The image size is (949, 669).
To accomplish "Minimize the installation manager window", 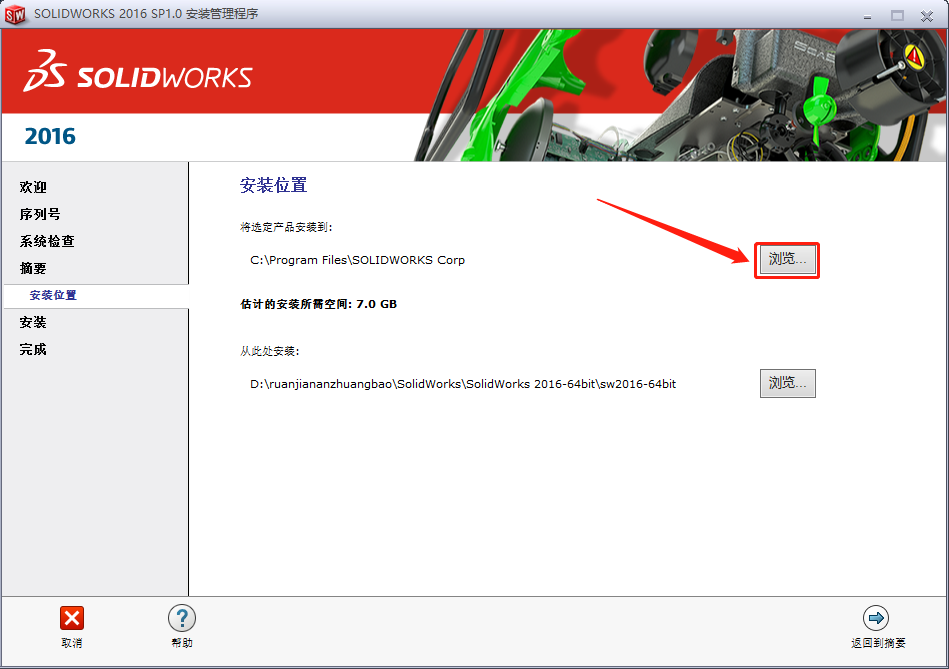I will (x=867, y=16).
